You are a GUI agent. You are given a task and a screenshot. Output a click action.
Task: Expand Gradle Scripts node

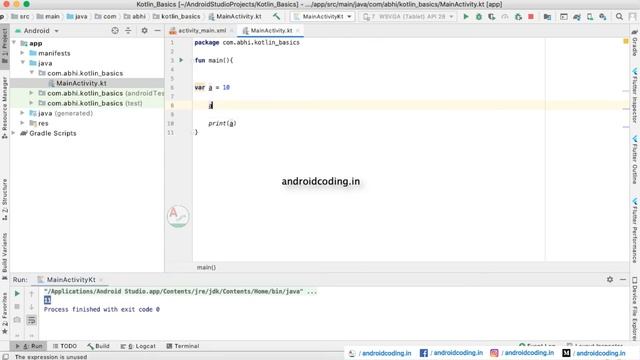[x=14, y=133]
